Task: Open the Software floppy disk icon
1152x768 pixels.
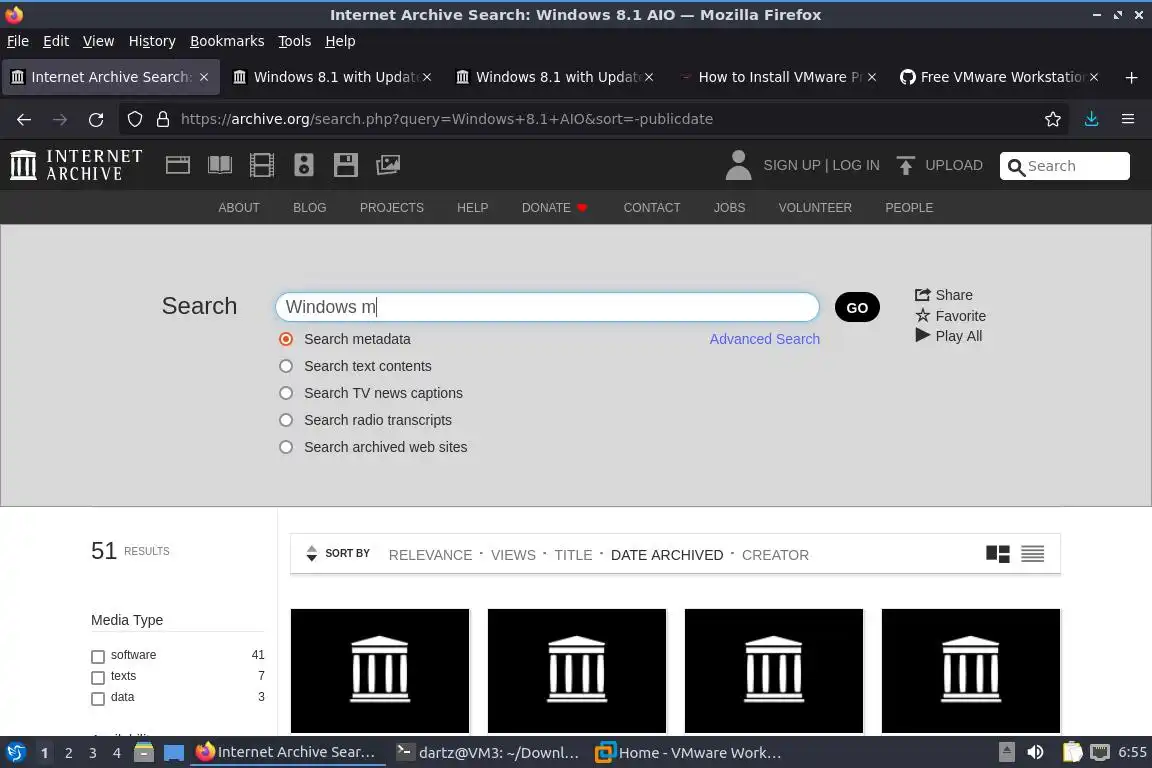Action: coord(345,165)
